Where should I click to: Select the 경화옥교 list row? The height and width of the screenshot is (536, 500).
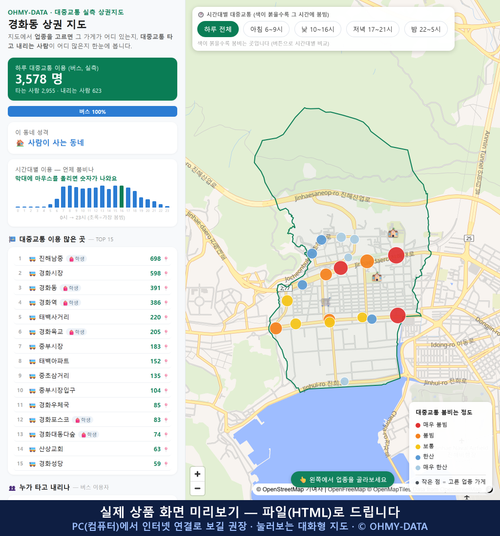click(x=93, y=332)
